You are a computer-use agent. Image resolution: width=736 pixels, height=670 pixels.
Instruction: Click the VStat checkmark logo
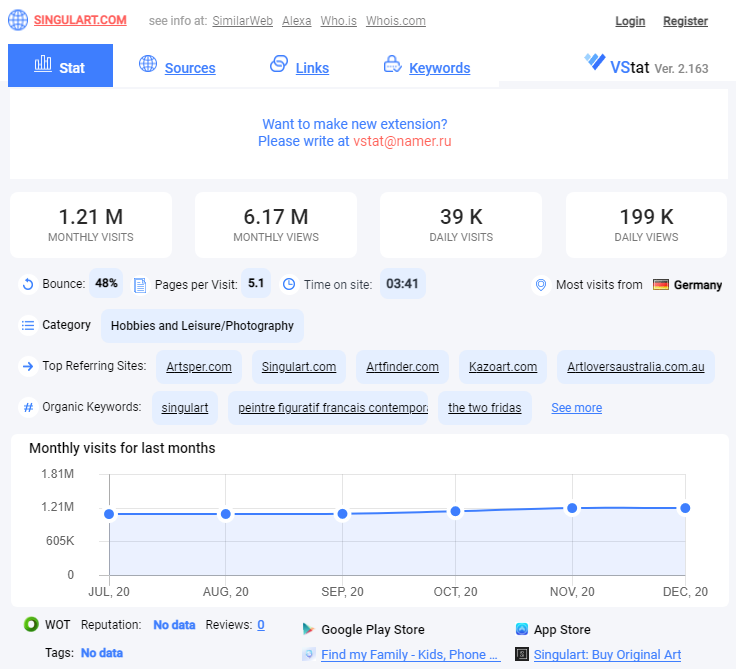[595, 62]
